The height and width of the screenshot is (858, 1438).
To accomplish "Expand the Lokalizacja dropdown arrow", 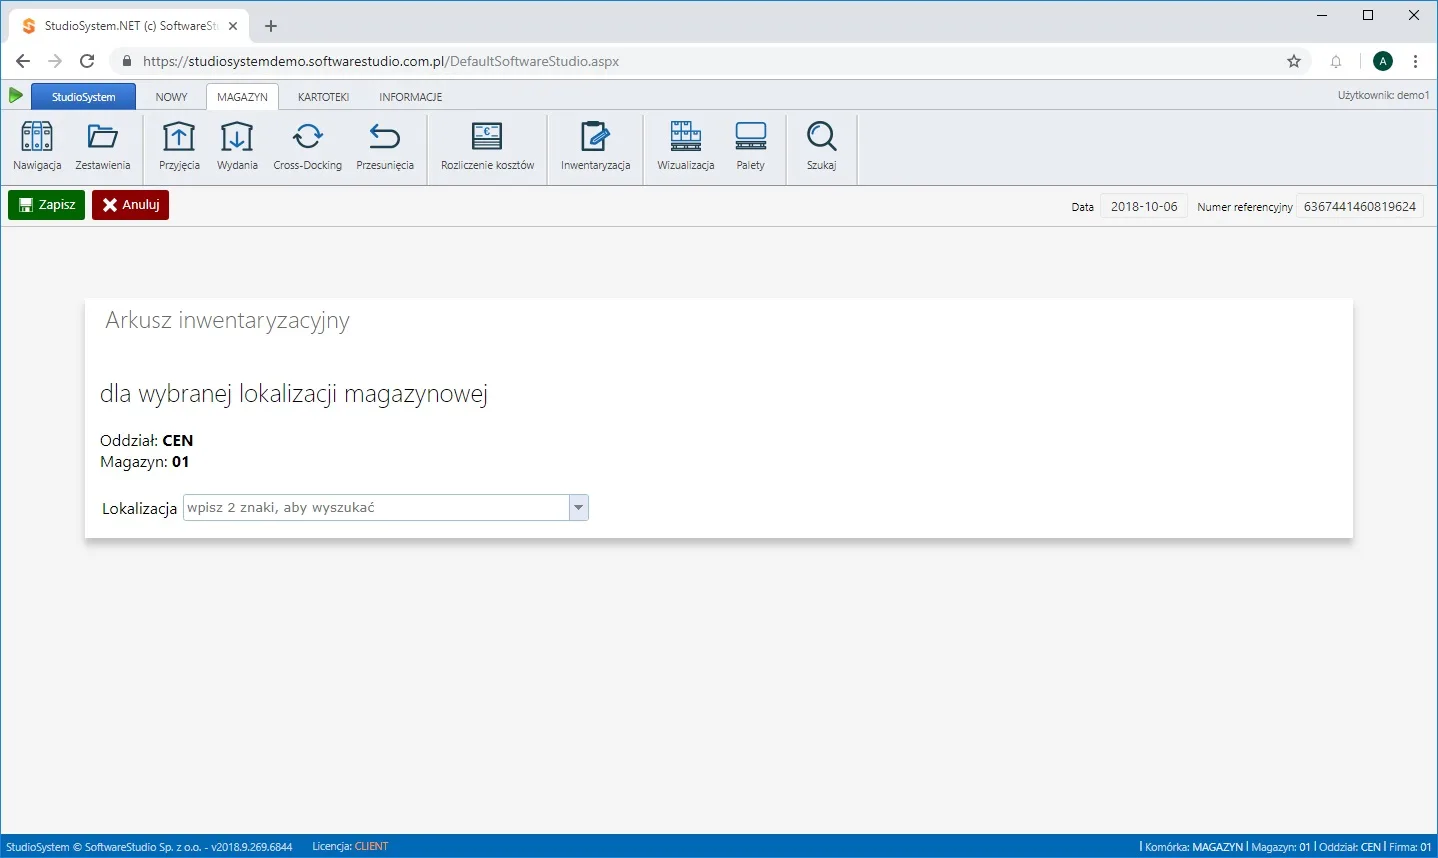I will pyautogui.click(x=578, y=508).
